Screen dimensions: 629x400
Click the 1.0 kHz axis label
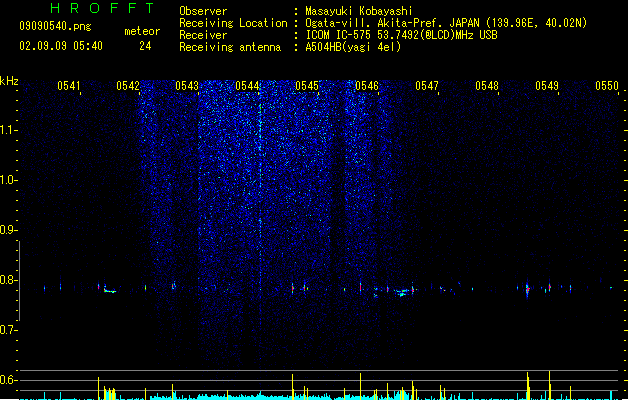point(8,180)
